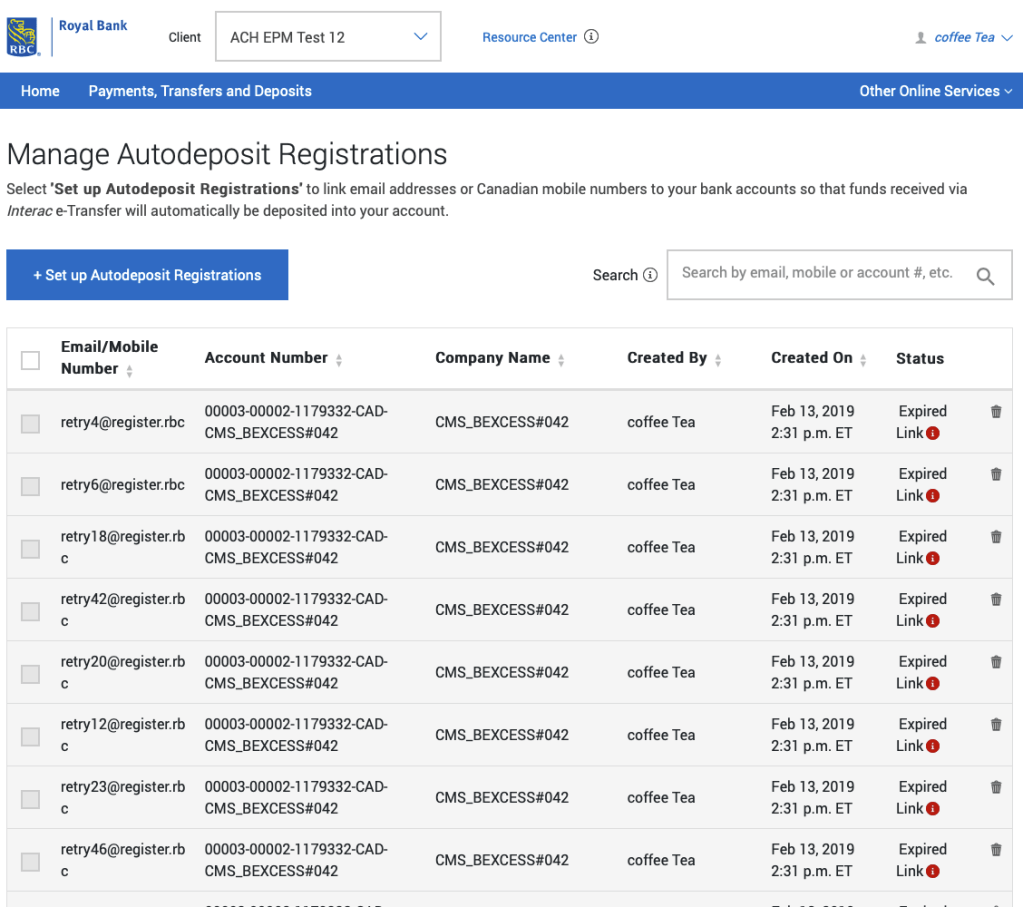This screenshot has width=1023, height=907.
Task: Click the search by email or mobile field
Action: (x=816, y=273)
